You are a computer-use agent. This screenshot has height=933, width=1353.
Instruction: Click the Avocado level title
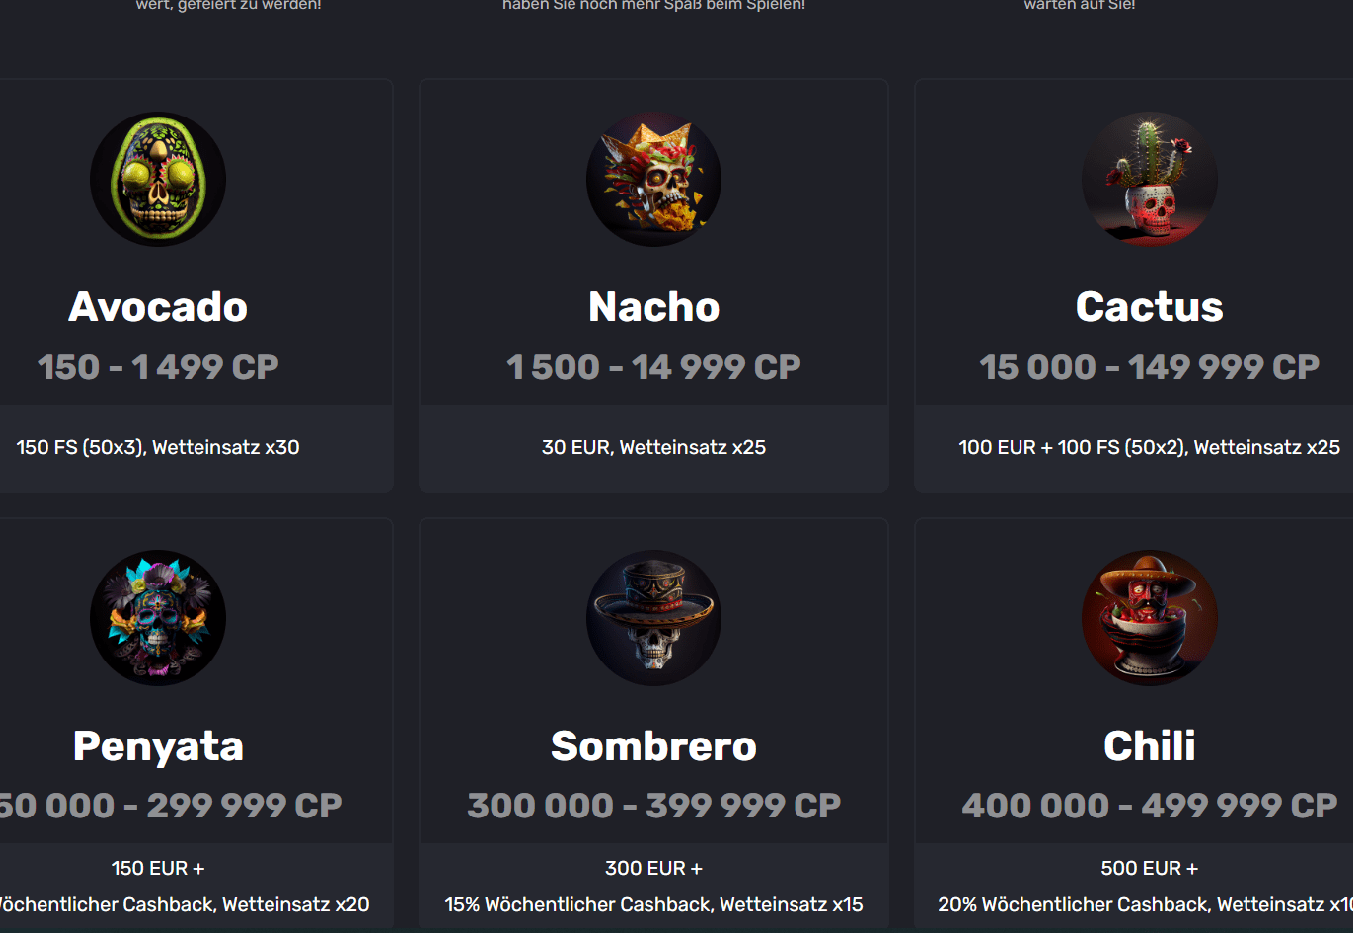(x=158, y=307)
